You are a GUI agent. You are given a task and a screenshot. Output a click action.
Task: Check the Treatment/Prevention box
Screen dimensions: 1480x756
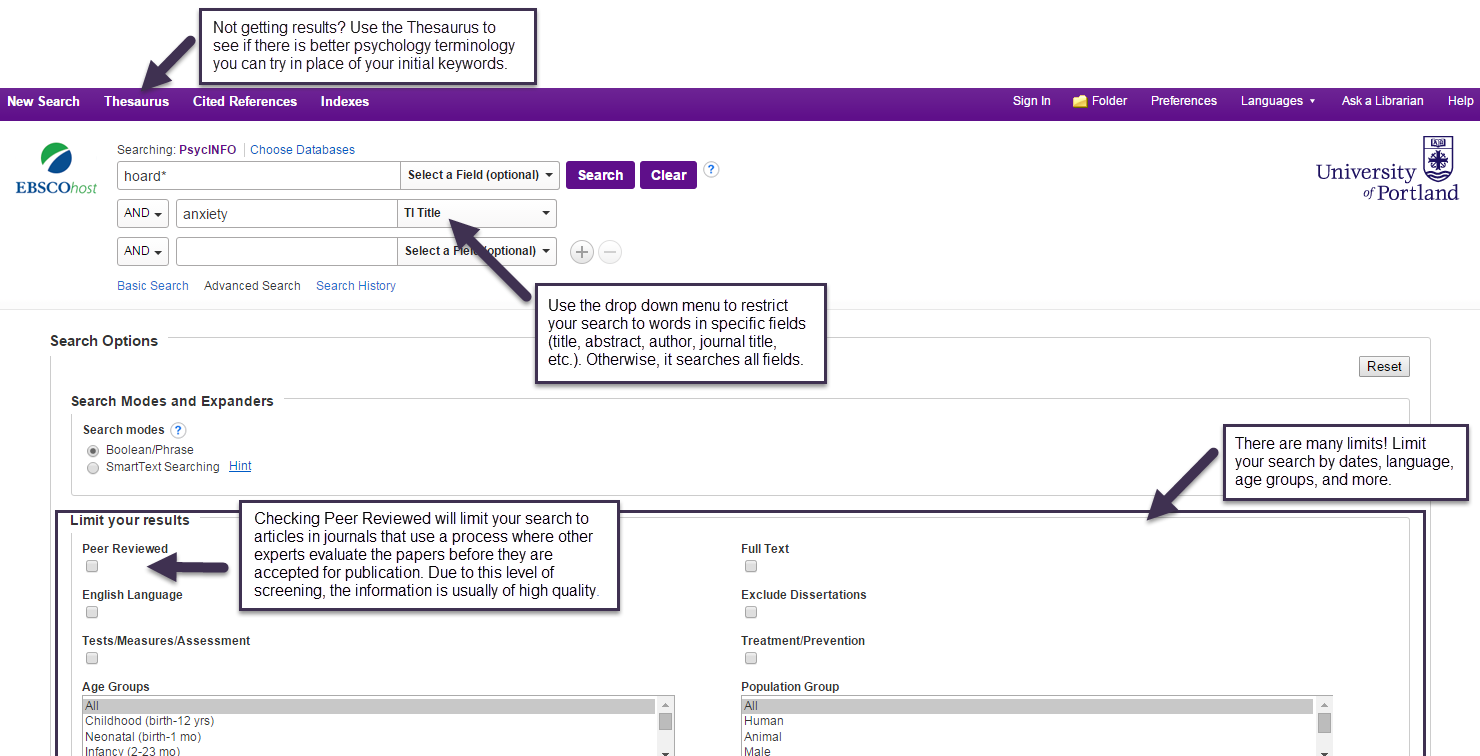click(x=751, y=658)
